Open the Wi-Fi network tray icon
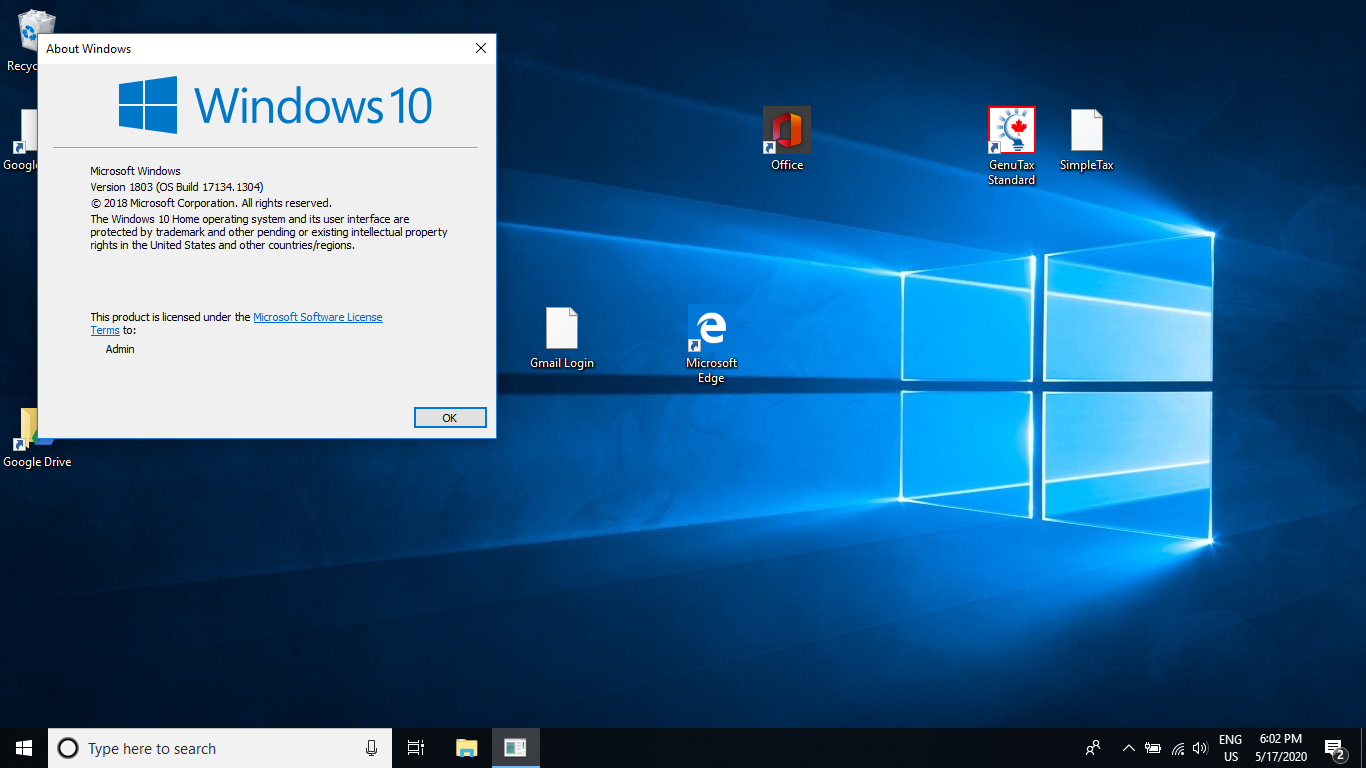The height and width of the screenshot is (768, 1366). tap(1178, 748)
